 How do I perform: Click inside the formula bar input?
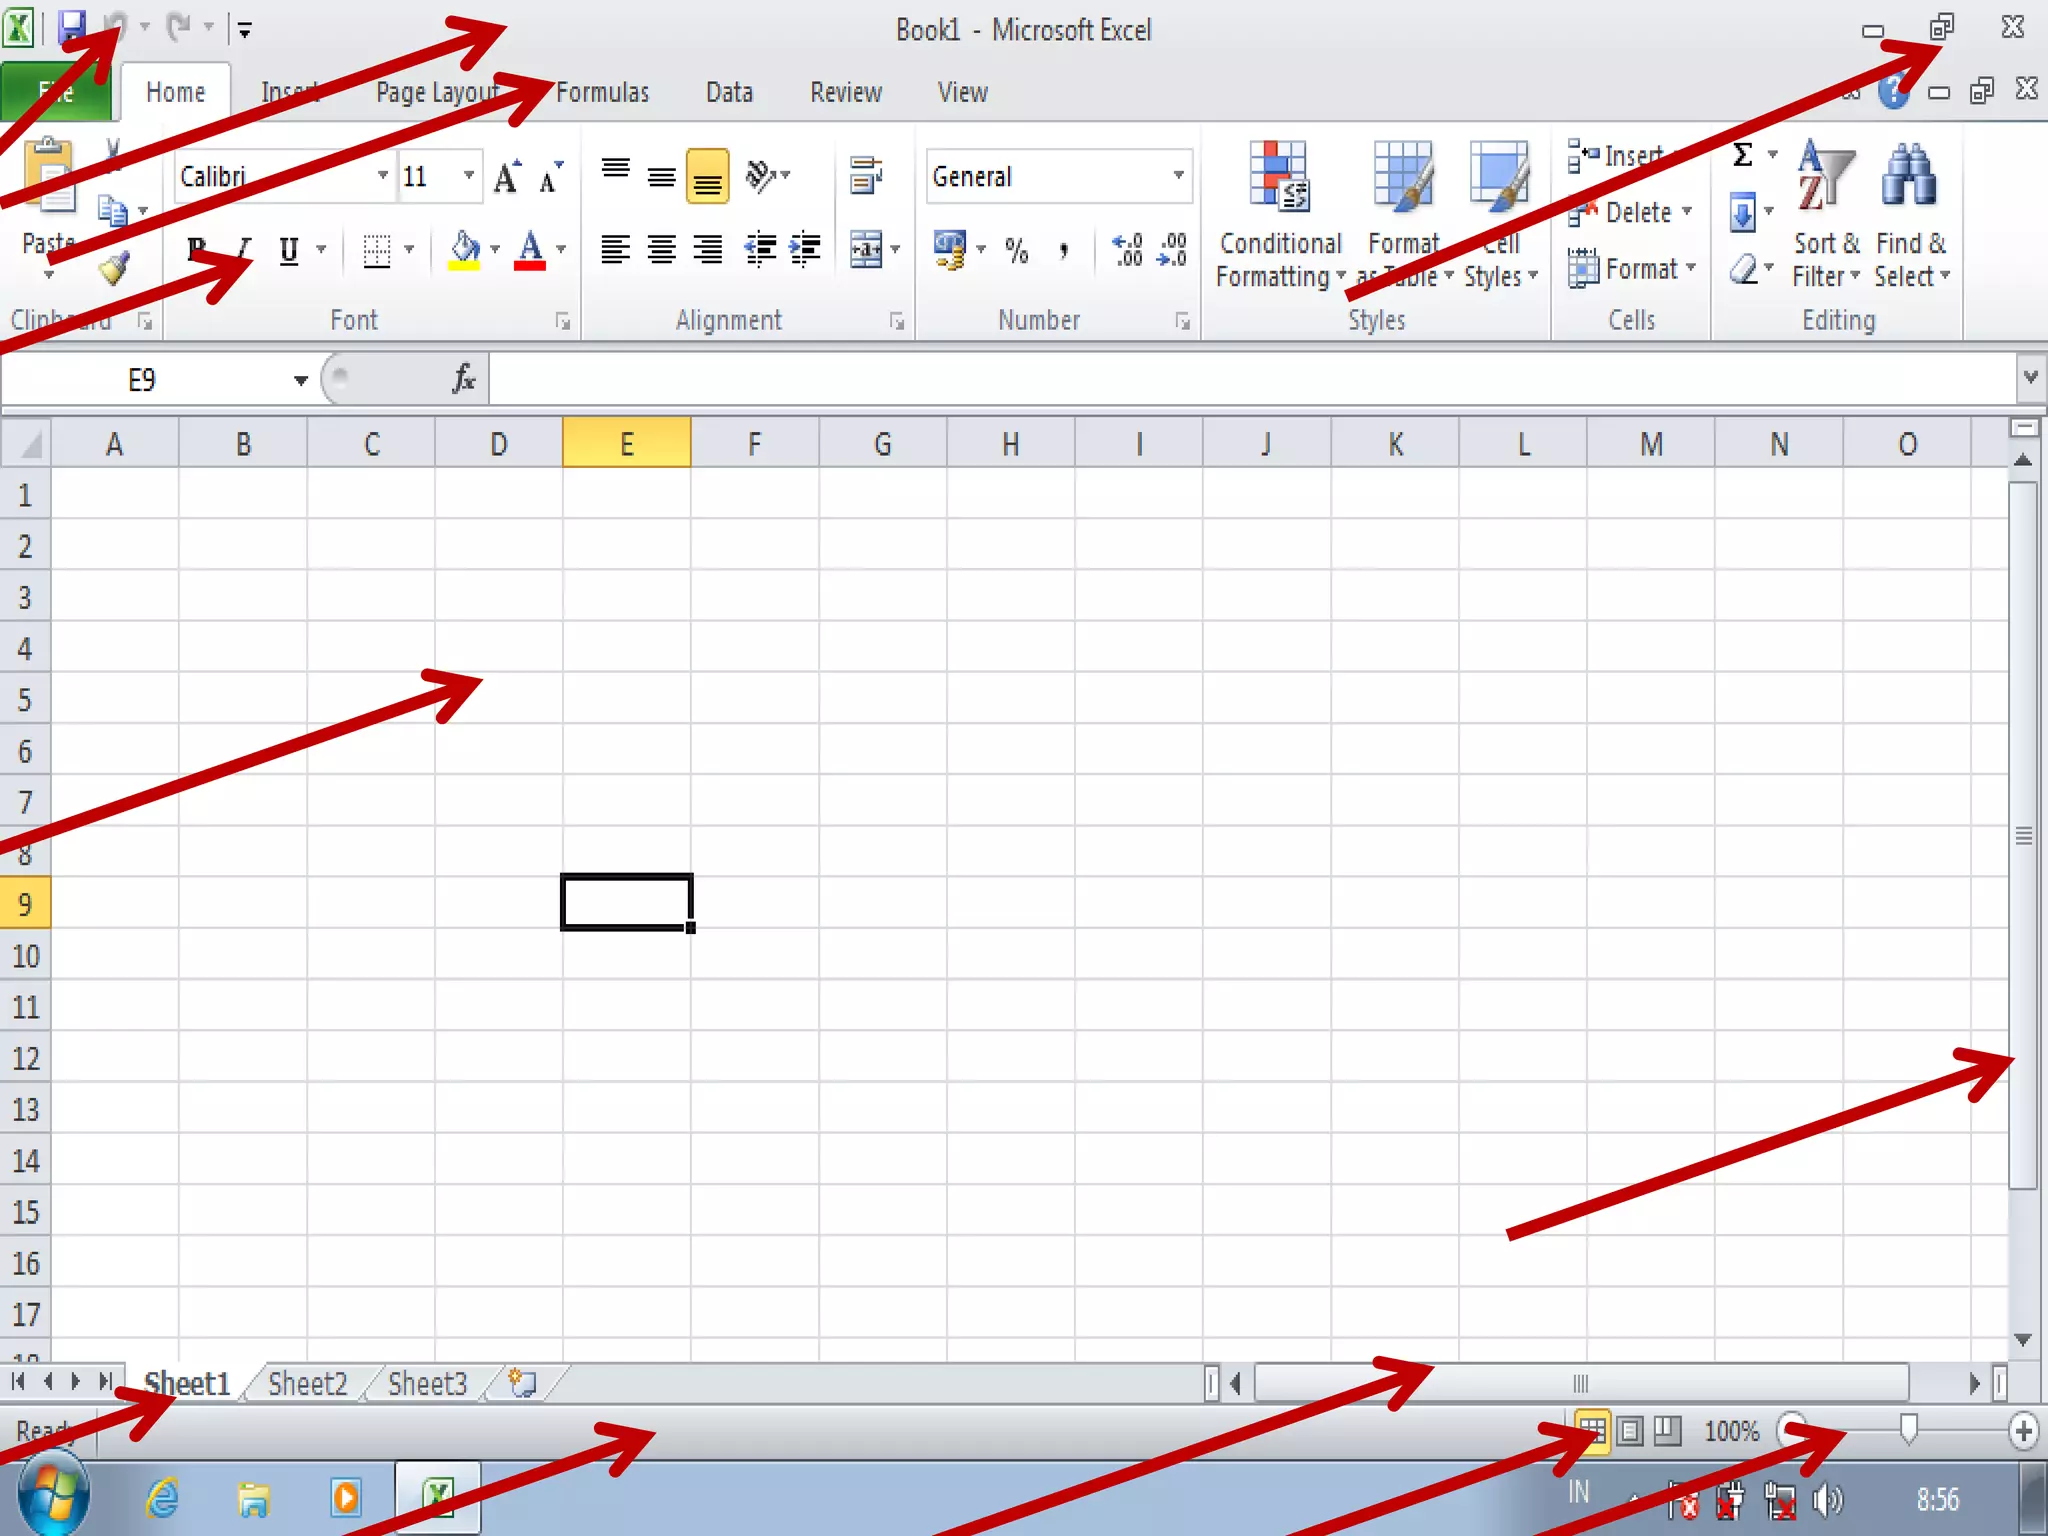point(1252,379)
